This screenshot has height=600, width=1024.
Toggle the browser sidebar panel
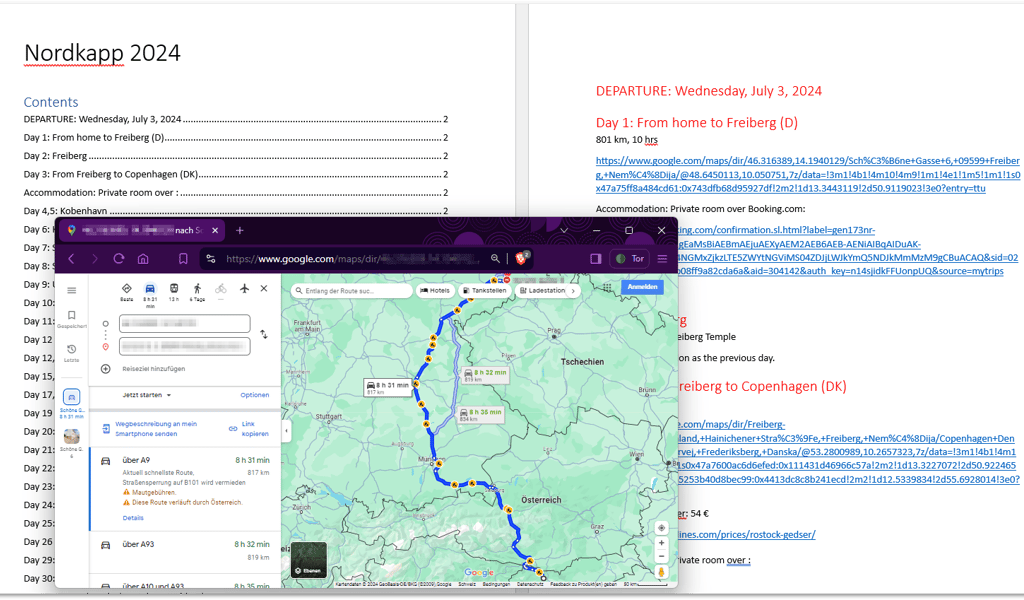pos(596,259)
